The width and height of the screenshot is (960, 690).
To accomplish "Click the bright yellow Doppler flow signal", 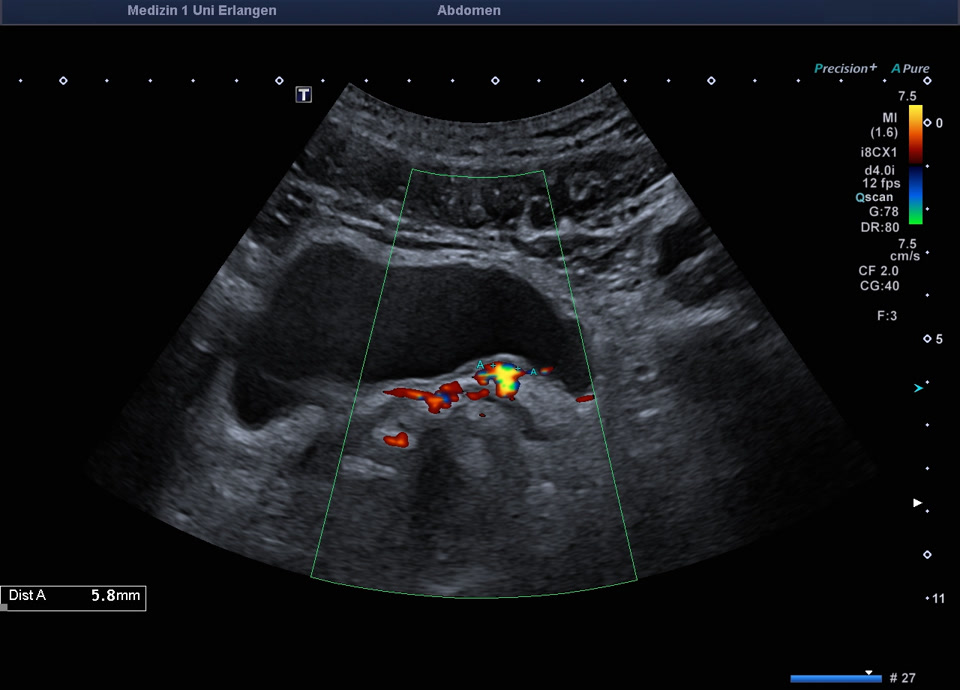I will 507,379.
